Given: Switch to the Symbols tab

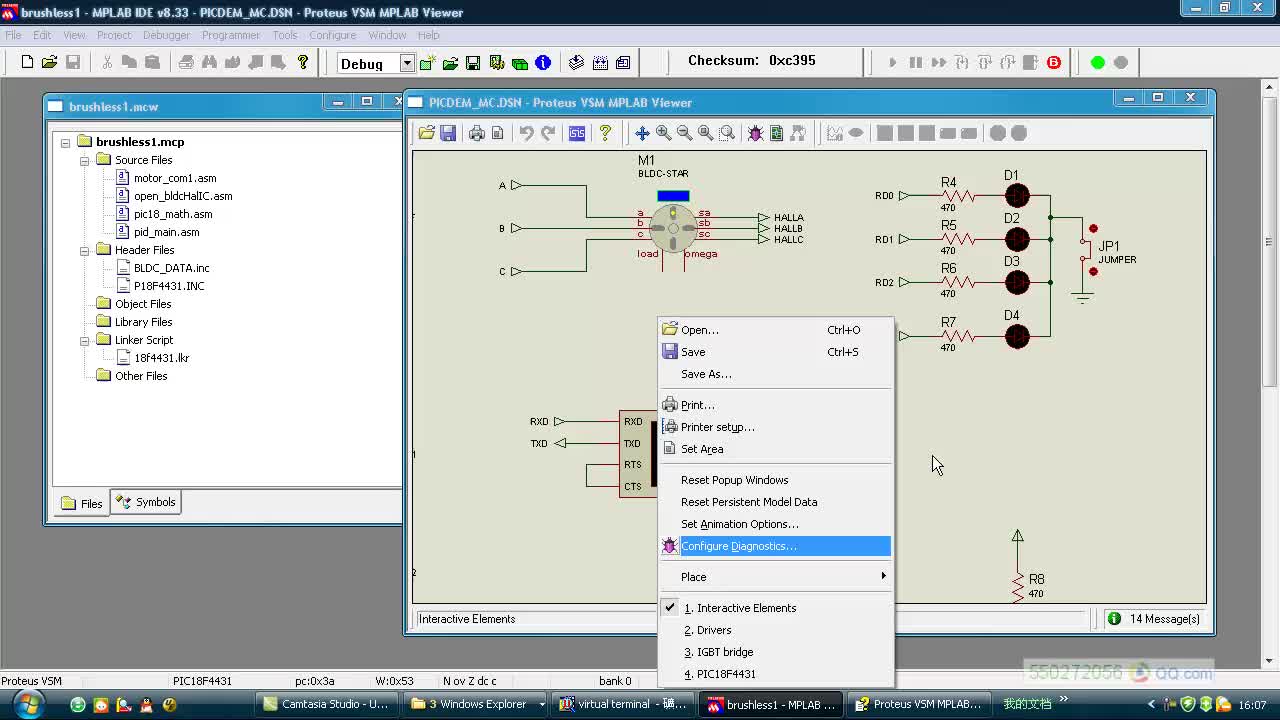Looking at the screenshot, I should (x=146, y=502).
